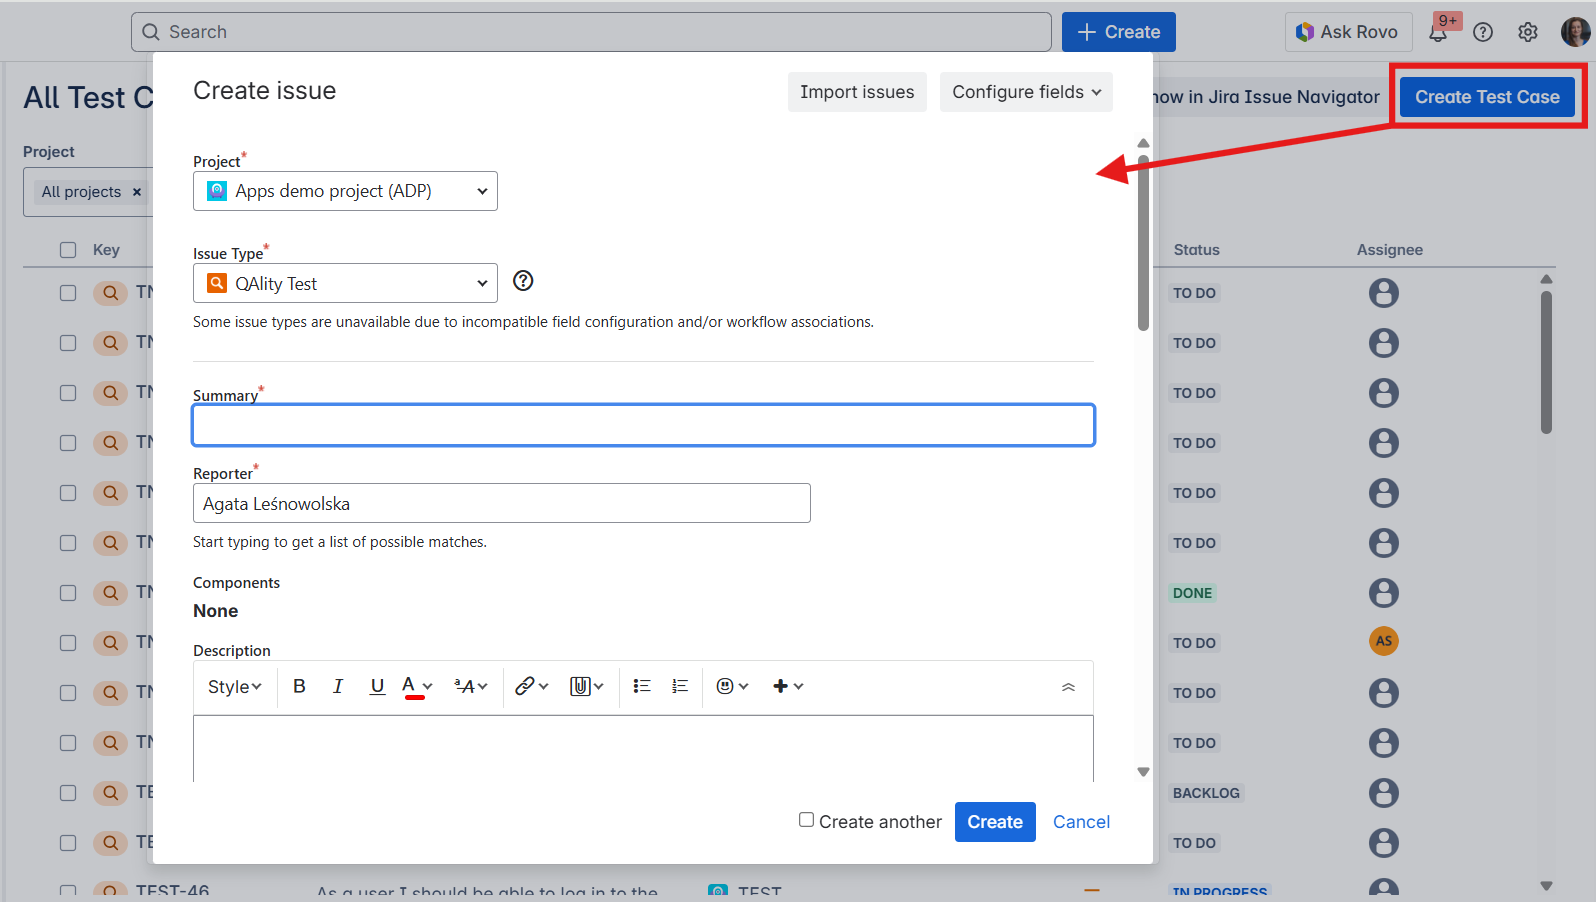The height and width of the screenshot is (902, 1596).
Task: Click the Rovo logo icon
Action: pos(1305,32)
